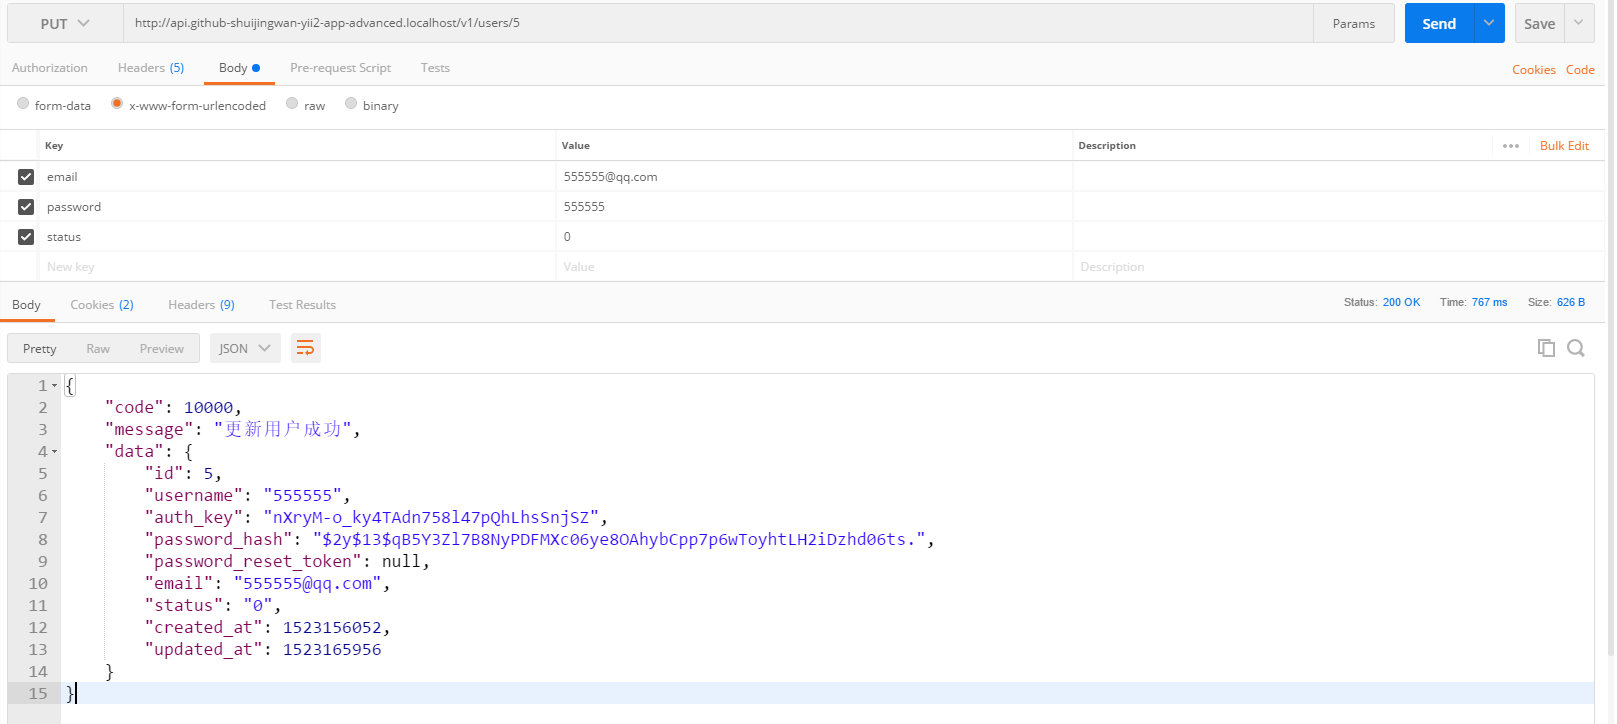
Task: Uncheck the password parameter checkbox
Action: pyautogui.click(x=26, y=207)
